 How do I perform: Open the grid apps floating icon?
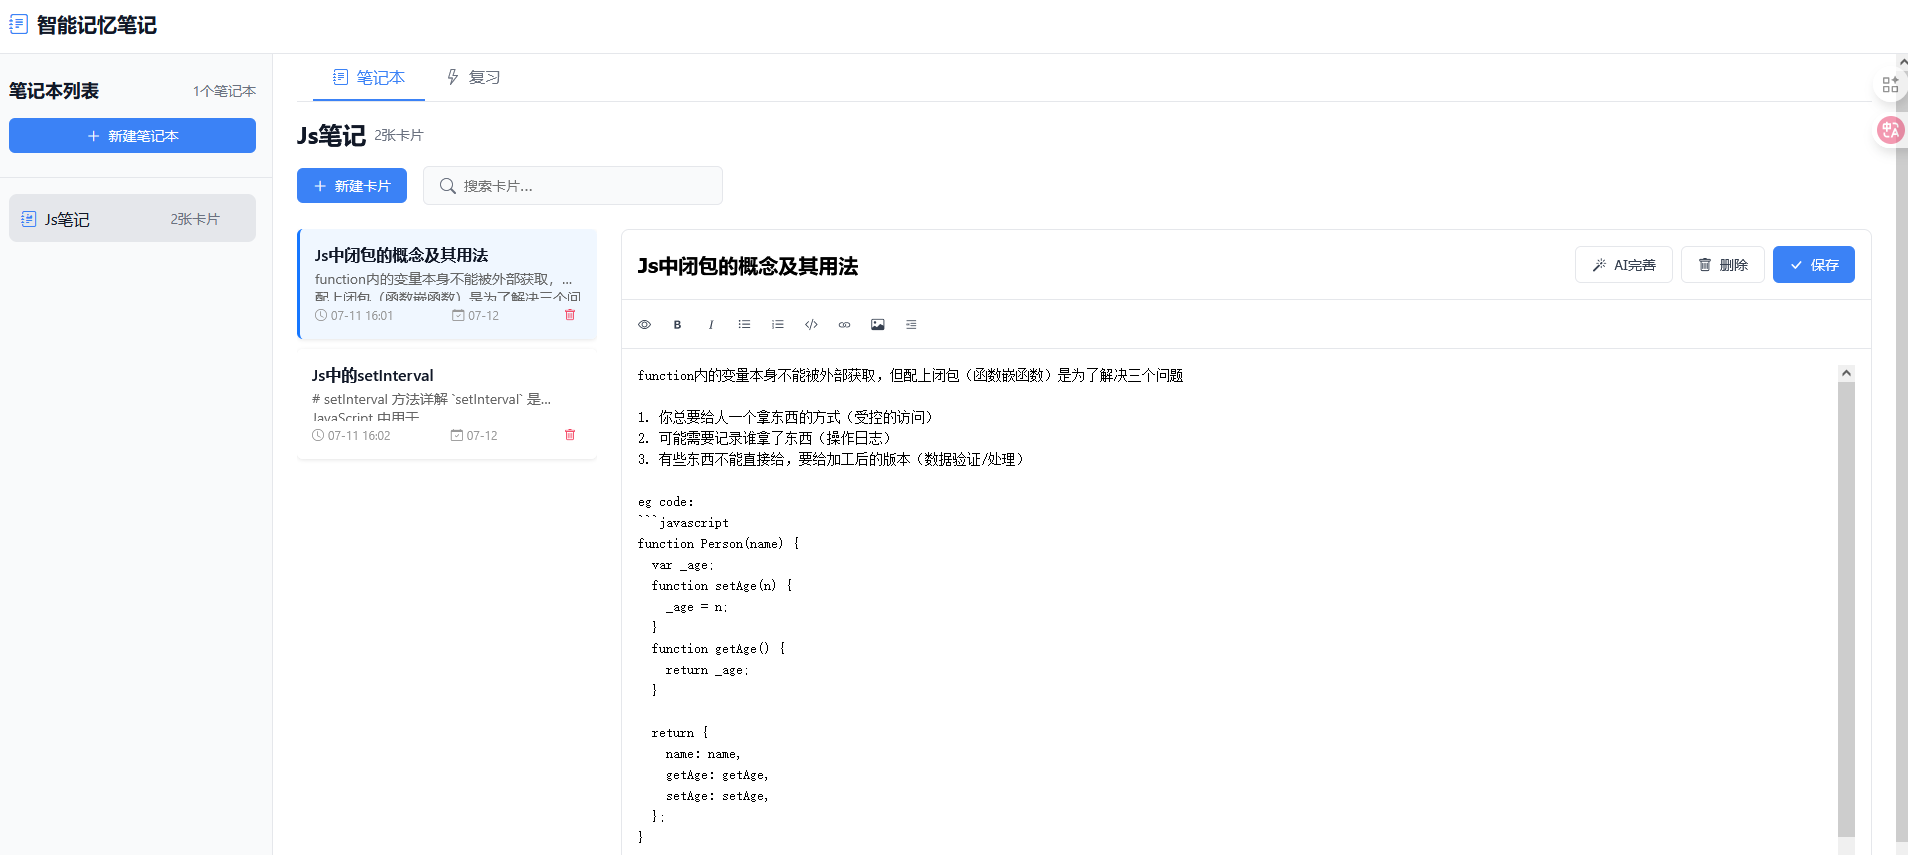click(1890, 85)
